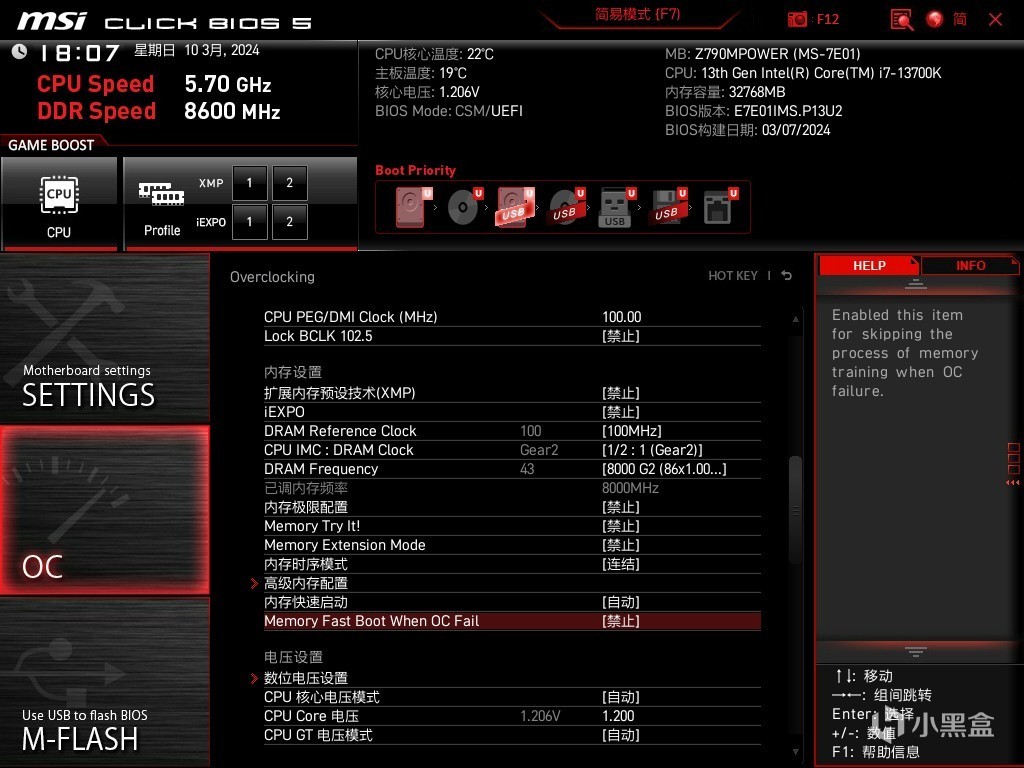
Task: Open the BIOS search magnifier icon
Action: (902, 19)
